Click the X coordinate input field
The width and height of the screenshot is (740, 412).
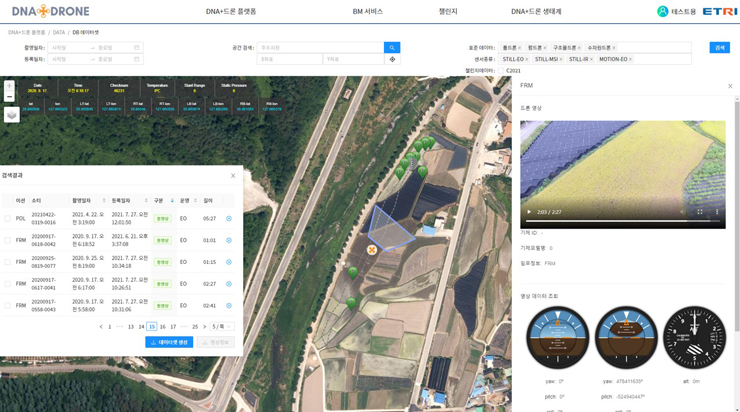[x=290, y=59]
